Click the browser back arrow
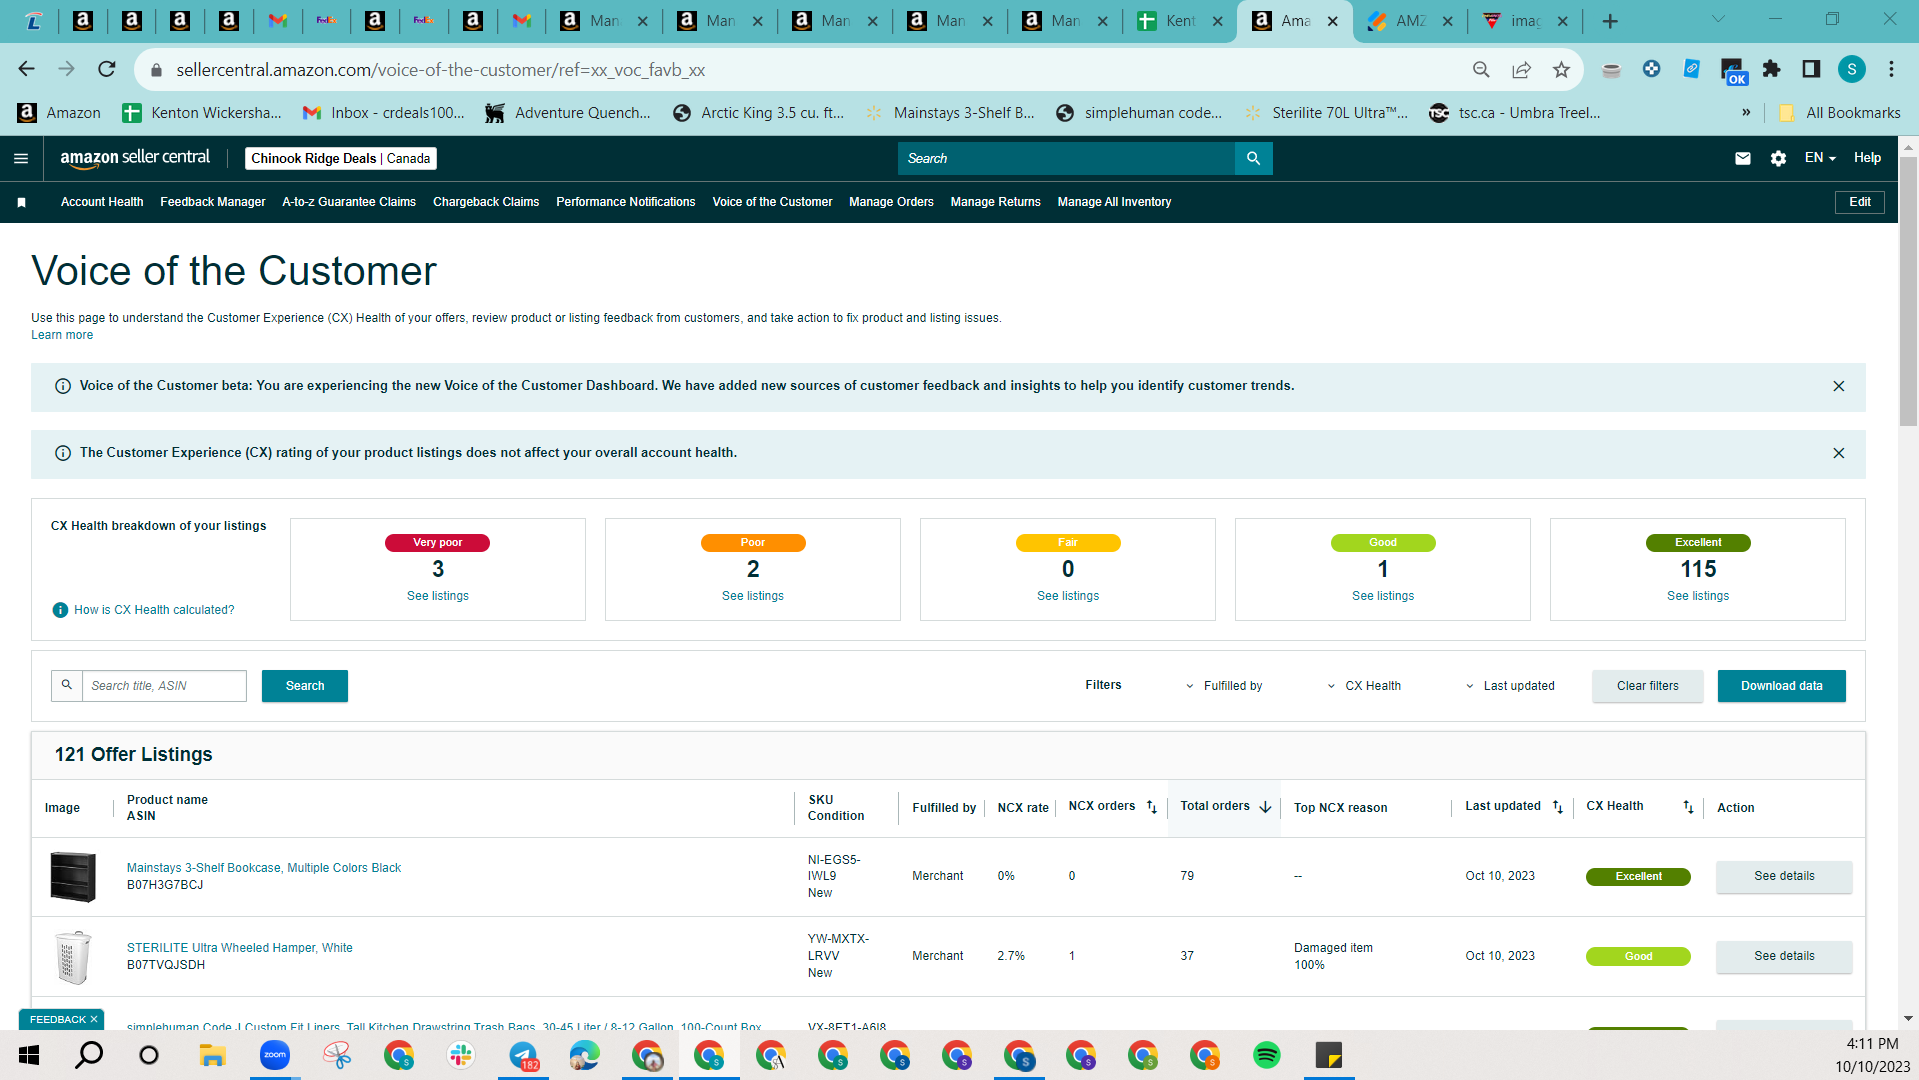The image size is (1919, 1080). pos(26,69)
